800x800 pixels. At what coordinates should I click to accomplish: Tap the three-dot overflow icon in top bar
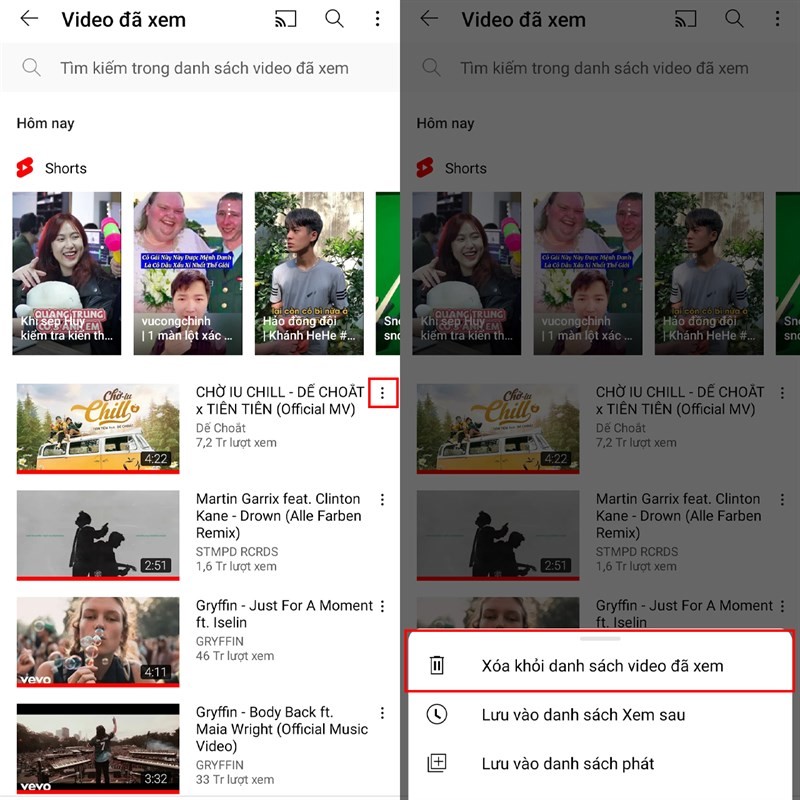pos(378,19)
